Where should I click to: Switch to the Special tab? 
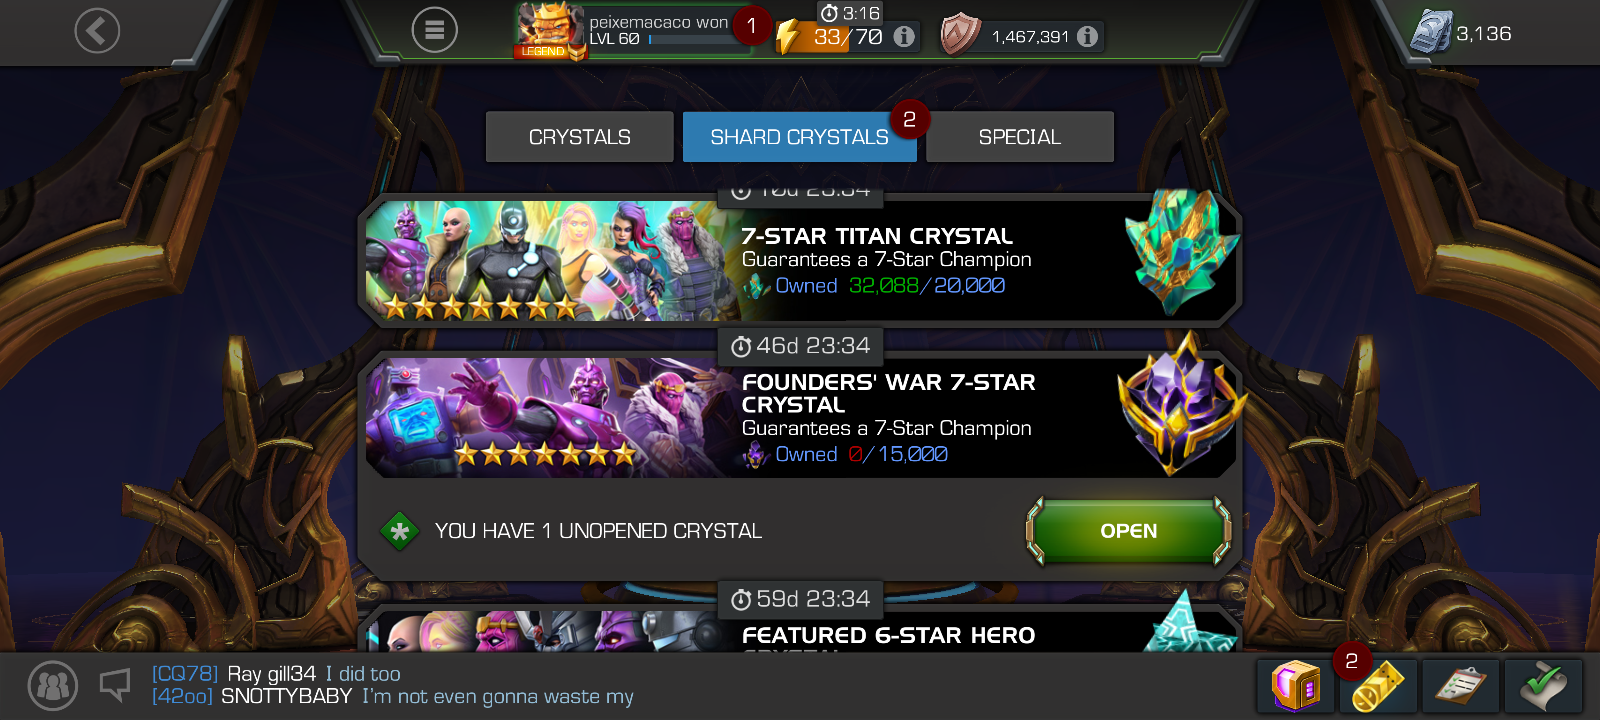(1020, 137)
